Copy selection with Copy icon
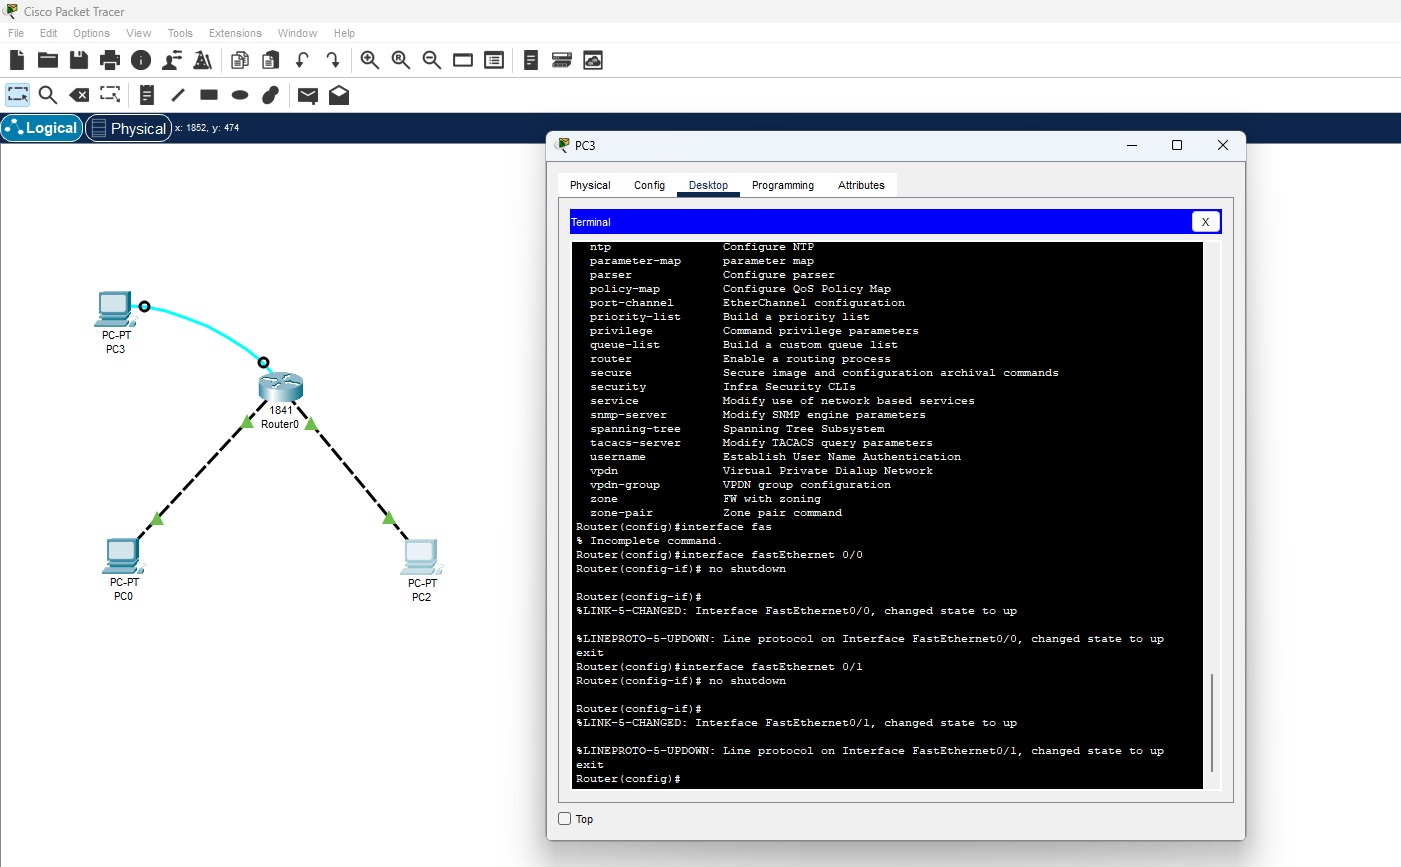This screenshot has height=867, width=1401. [240, 60]
